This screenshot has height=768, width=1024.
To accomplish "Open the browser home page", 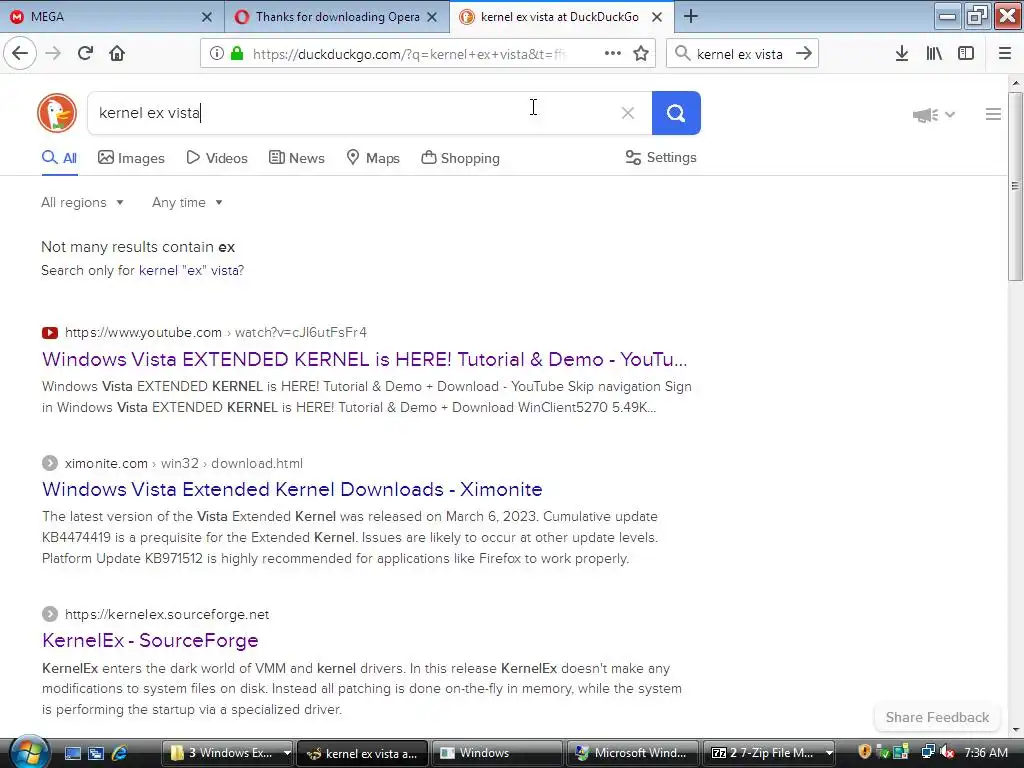I will point(117,53).
